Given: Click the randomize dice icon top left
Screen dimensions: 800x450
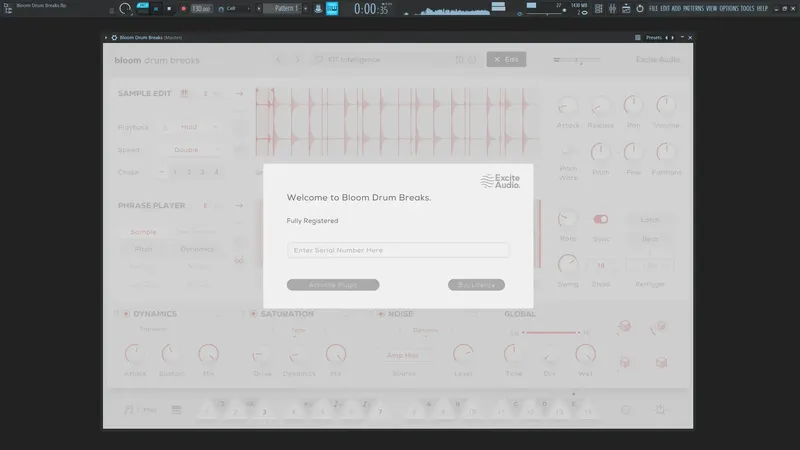Looking at the screenshot, I should pyautogui.click(x=624, y=326).
